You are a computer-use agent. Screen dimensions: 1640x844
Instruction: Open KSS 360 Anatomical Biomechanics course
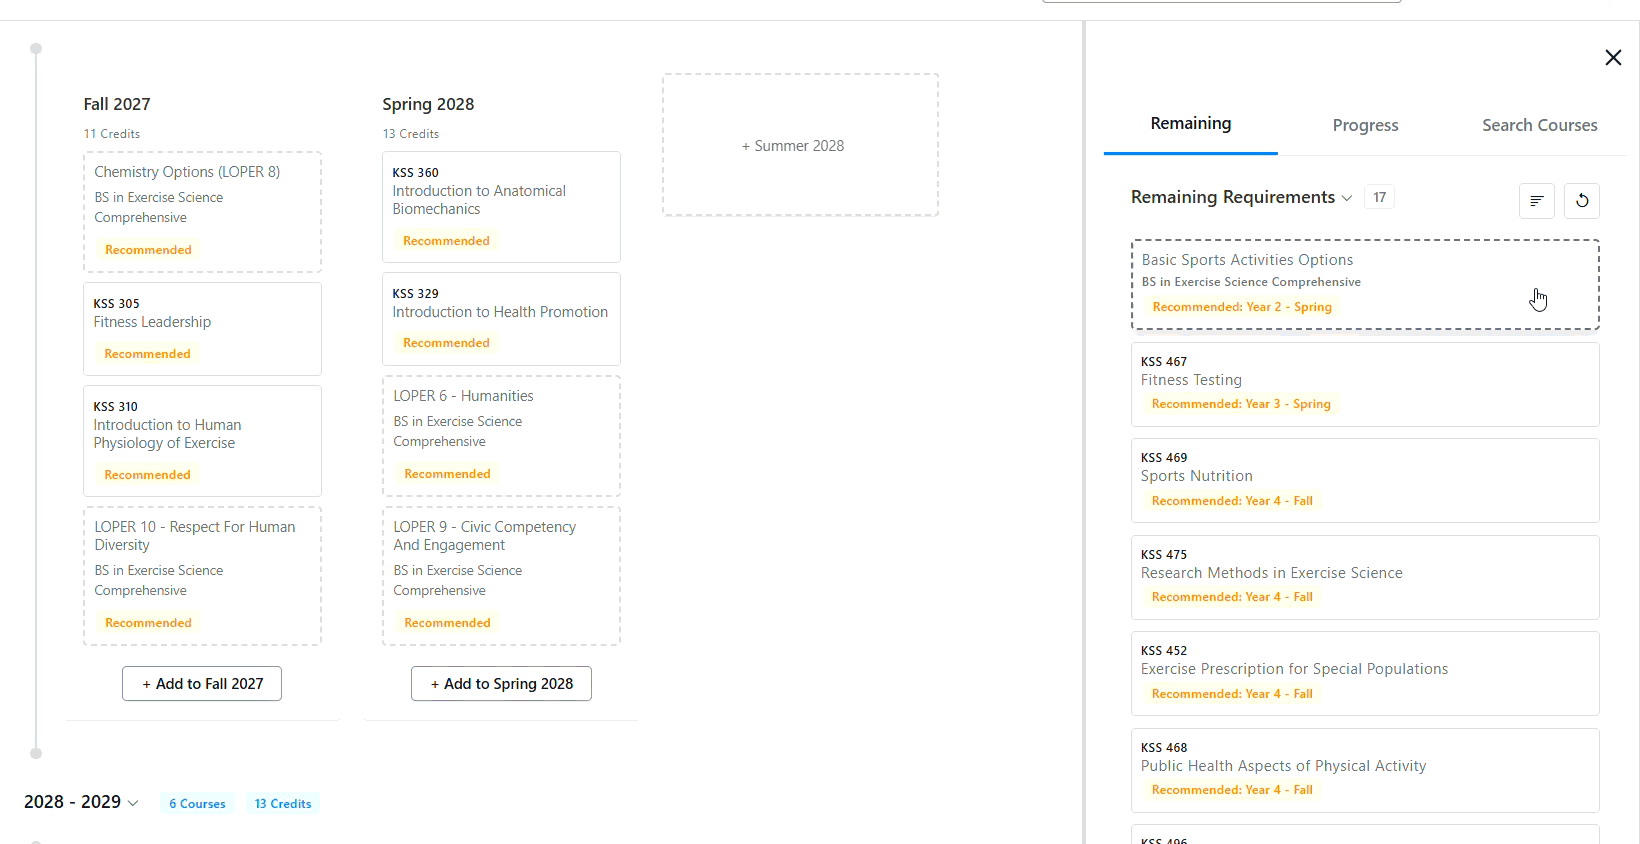[501, 207]
